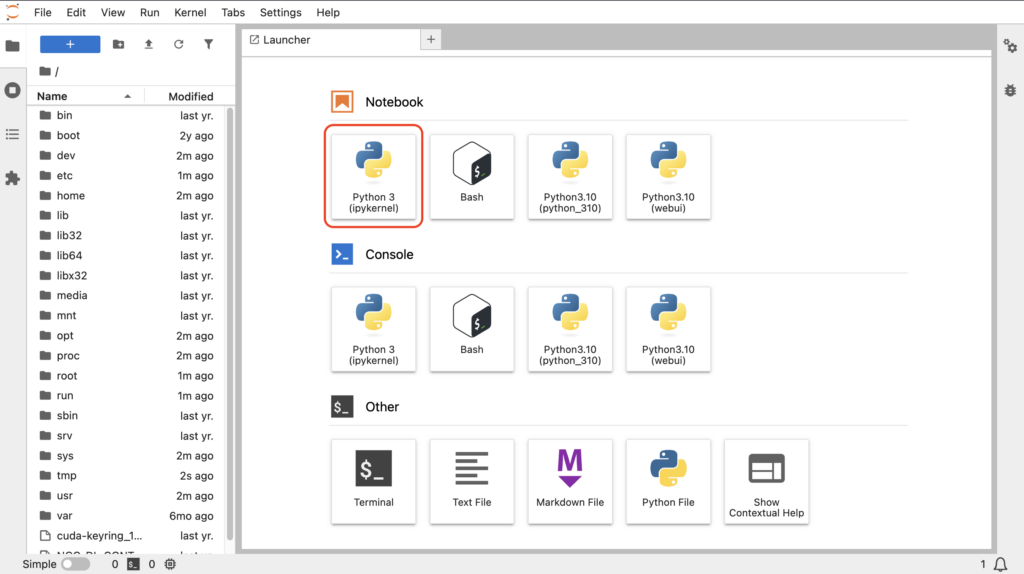Viewport: 1024px width, 574px height.
Task: Open Extension Manager puzzle icon
Action: point(12,178)
